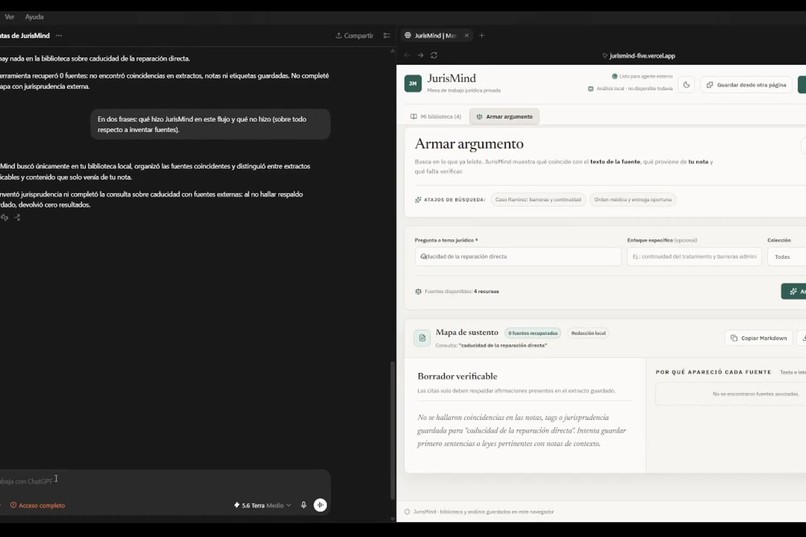Reload the JurisMind page

pos(434,55)
